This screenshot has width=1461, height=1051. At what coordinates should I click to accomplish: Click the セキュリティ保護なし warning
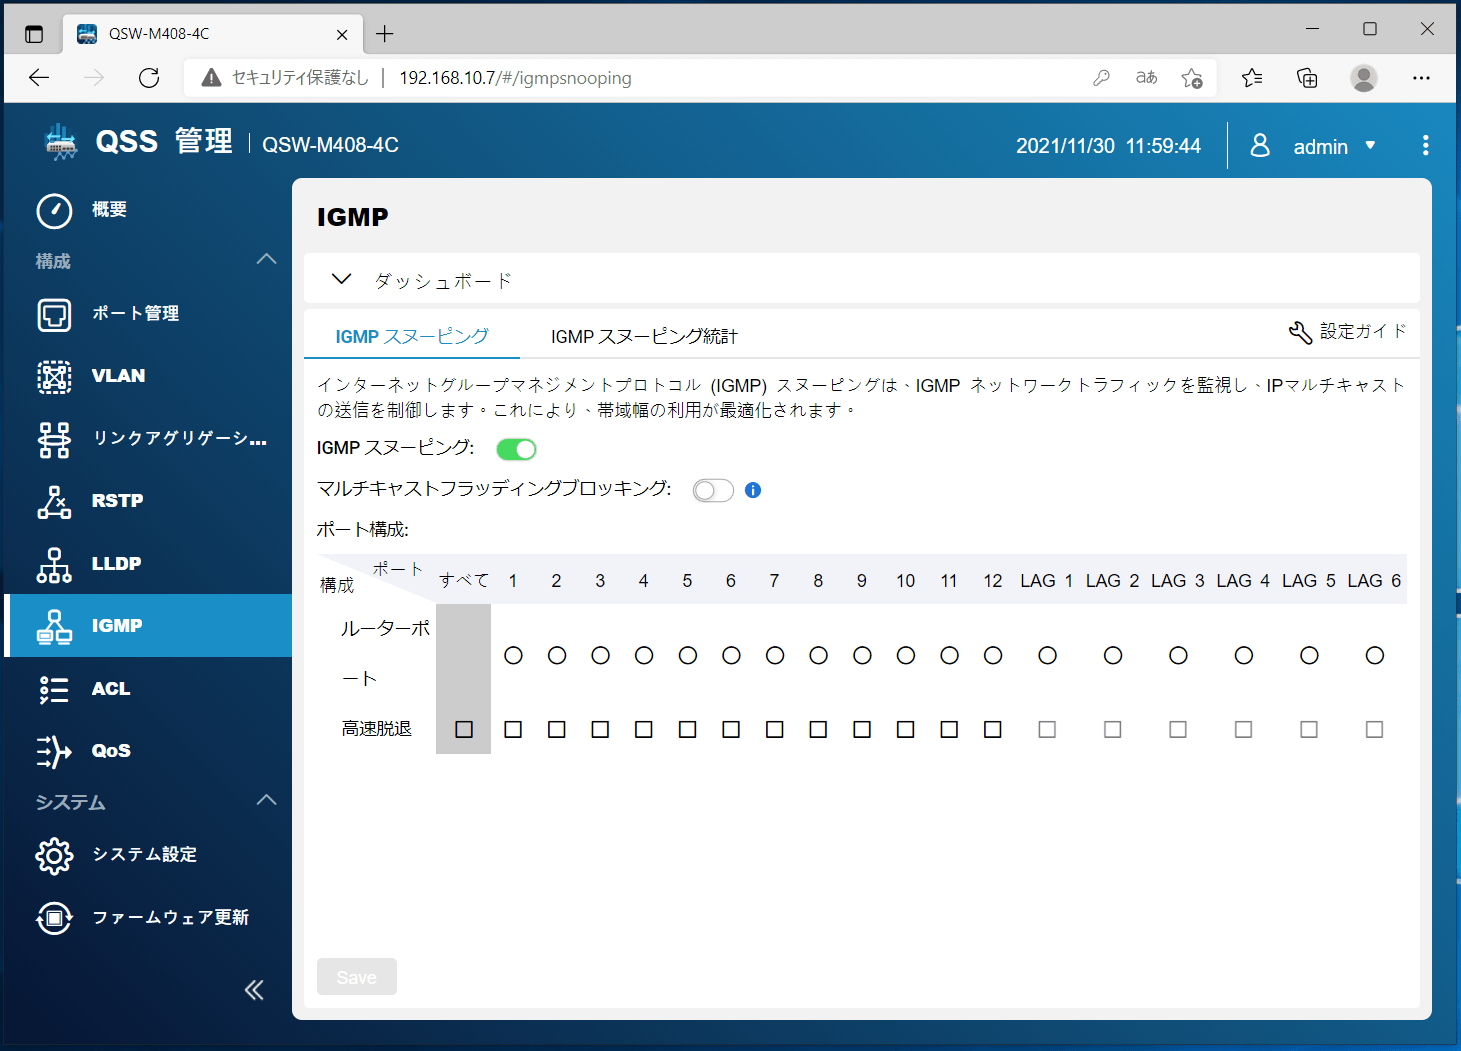[x=285, y=78]
